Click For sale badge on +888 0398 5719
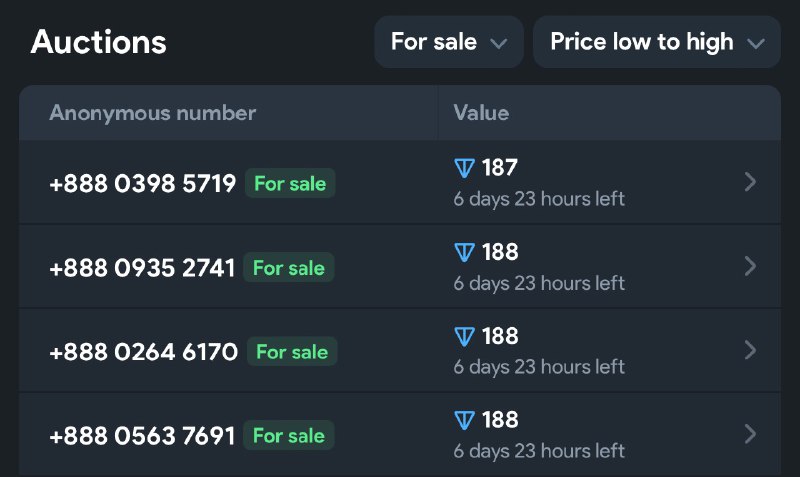Viewport: 800px width, 477px height. 290,183
